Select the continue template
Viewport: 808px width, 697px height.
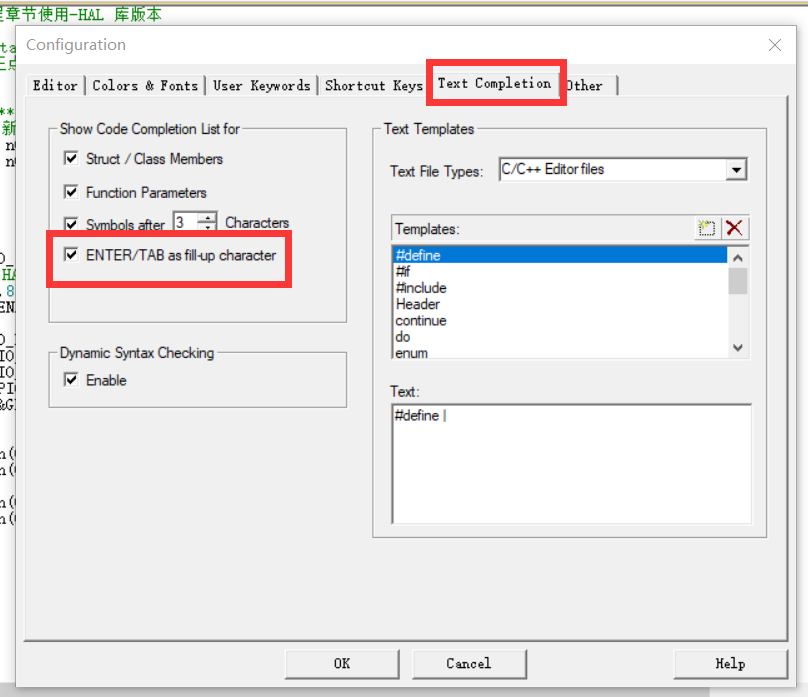click(560, 321)
